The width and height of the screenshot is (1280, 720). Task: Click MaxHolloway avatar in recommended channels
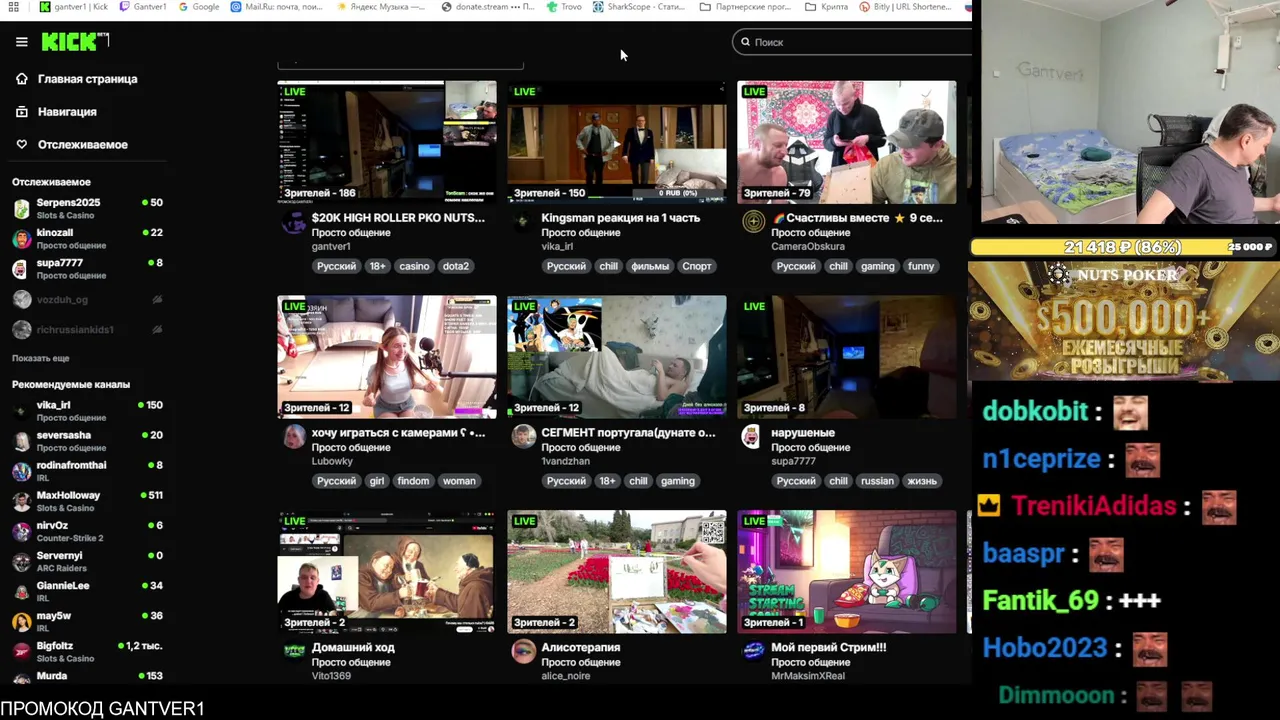pos(21,501)
